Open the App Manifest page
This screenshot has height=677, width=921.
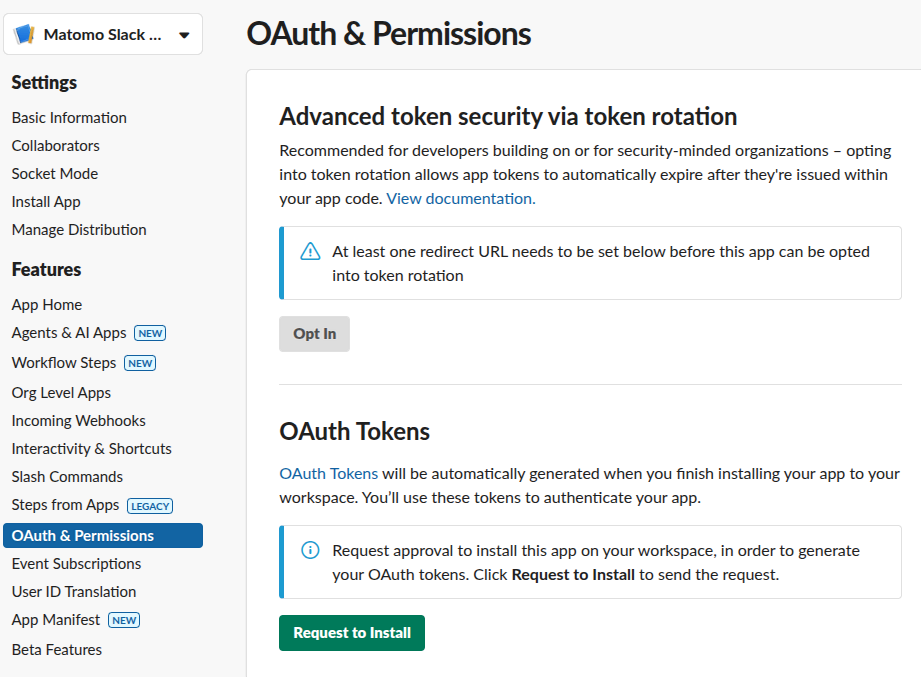(56, 620)
